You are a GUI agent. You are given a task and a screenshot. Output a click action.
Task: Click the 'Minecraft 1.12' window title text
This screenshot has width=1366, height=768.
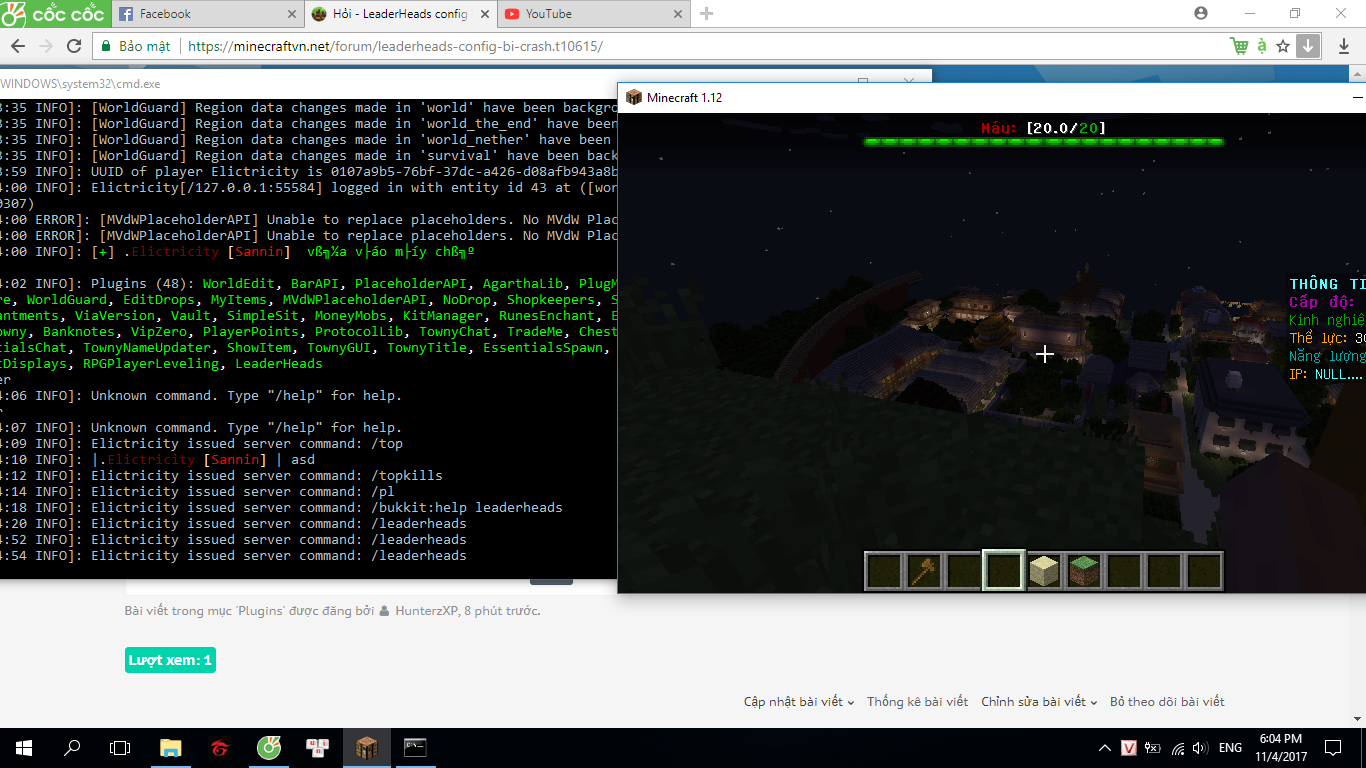pos(684,97)
